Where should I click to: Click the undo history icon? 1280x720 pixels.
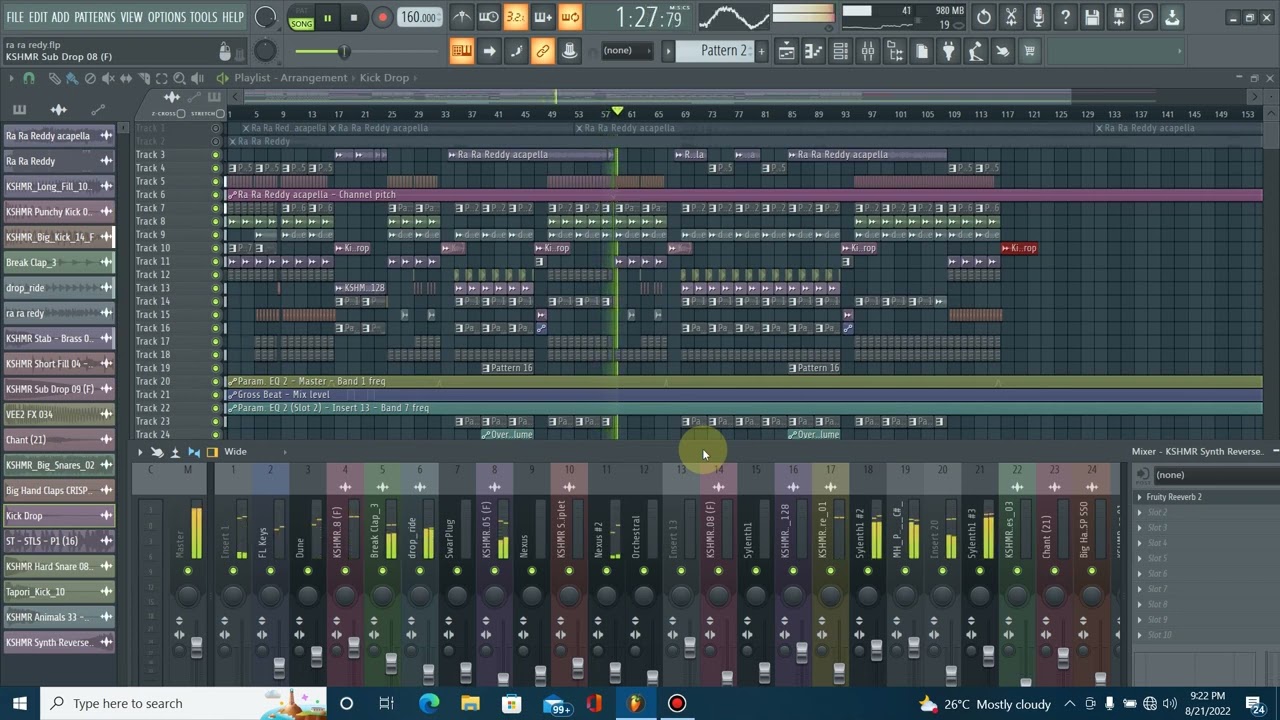click(x=984, y=17)
